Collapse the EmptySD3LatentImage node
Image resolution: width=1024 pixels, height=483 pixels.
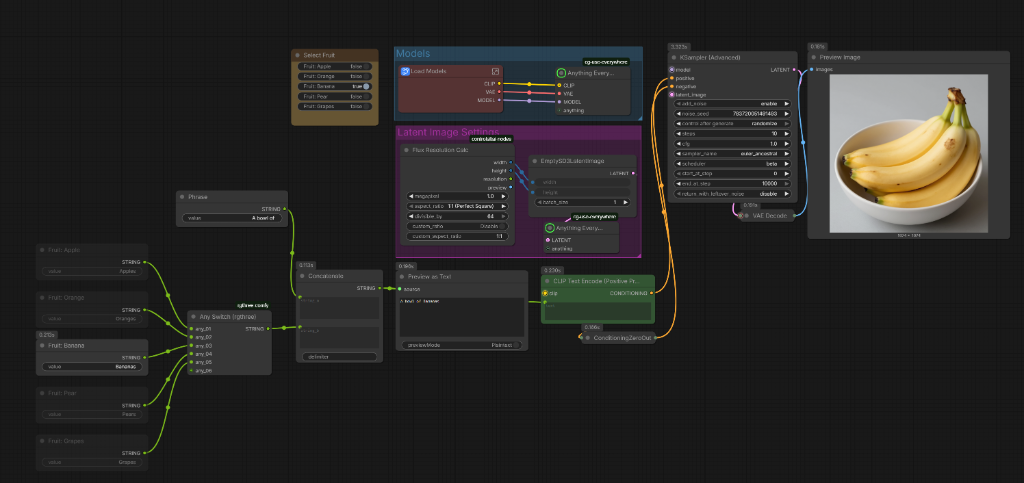(535, 161)
